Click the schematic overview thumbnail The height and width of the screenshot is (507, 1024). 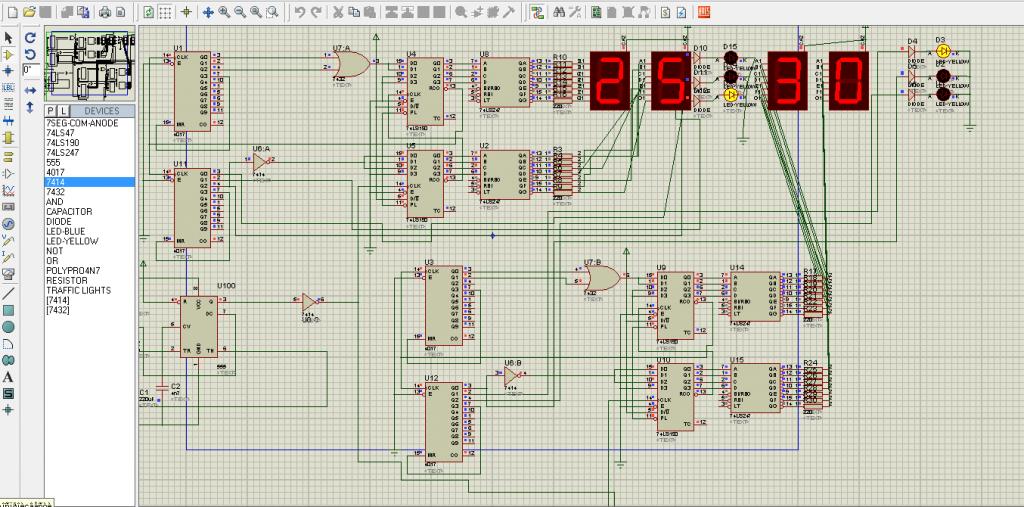[90, 65]
